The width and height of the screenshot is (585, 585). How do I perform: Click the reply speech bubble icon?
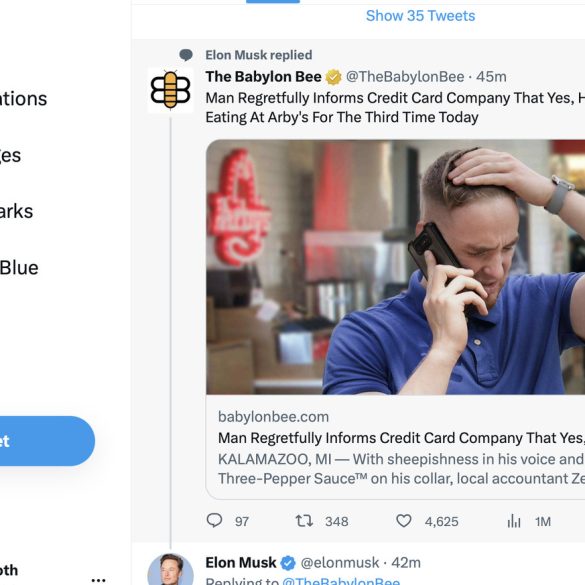214,520
